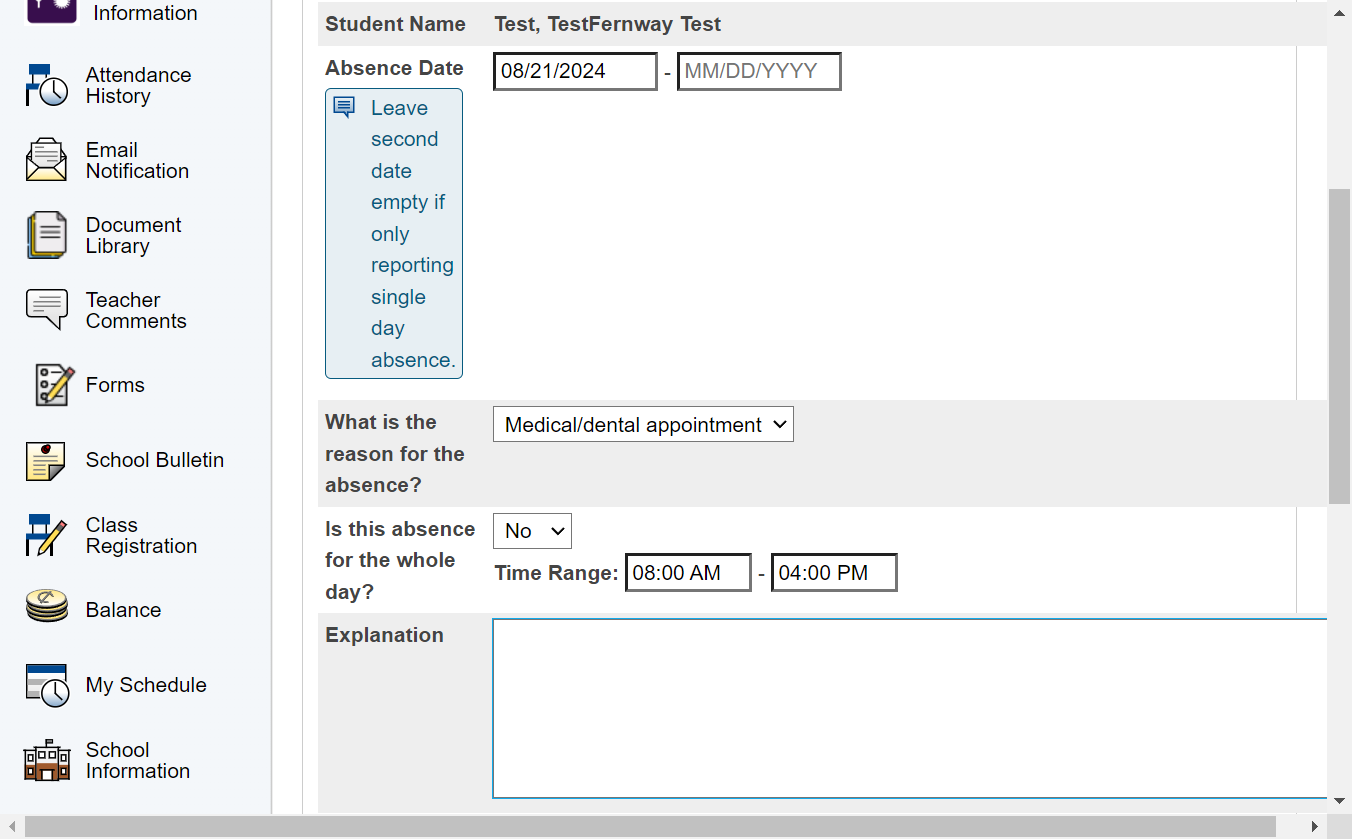Viewport: 1352px width, 839px height.
Task: Open the Balance page link
Action: [x=123, y=610]
